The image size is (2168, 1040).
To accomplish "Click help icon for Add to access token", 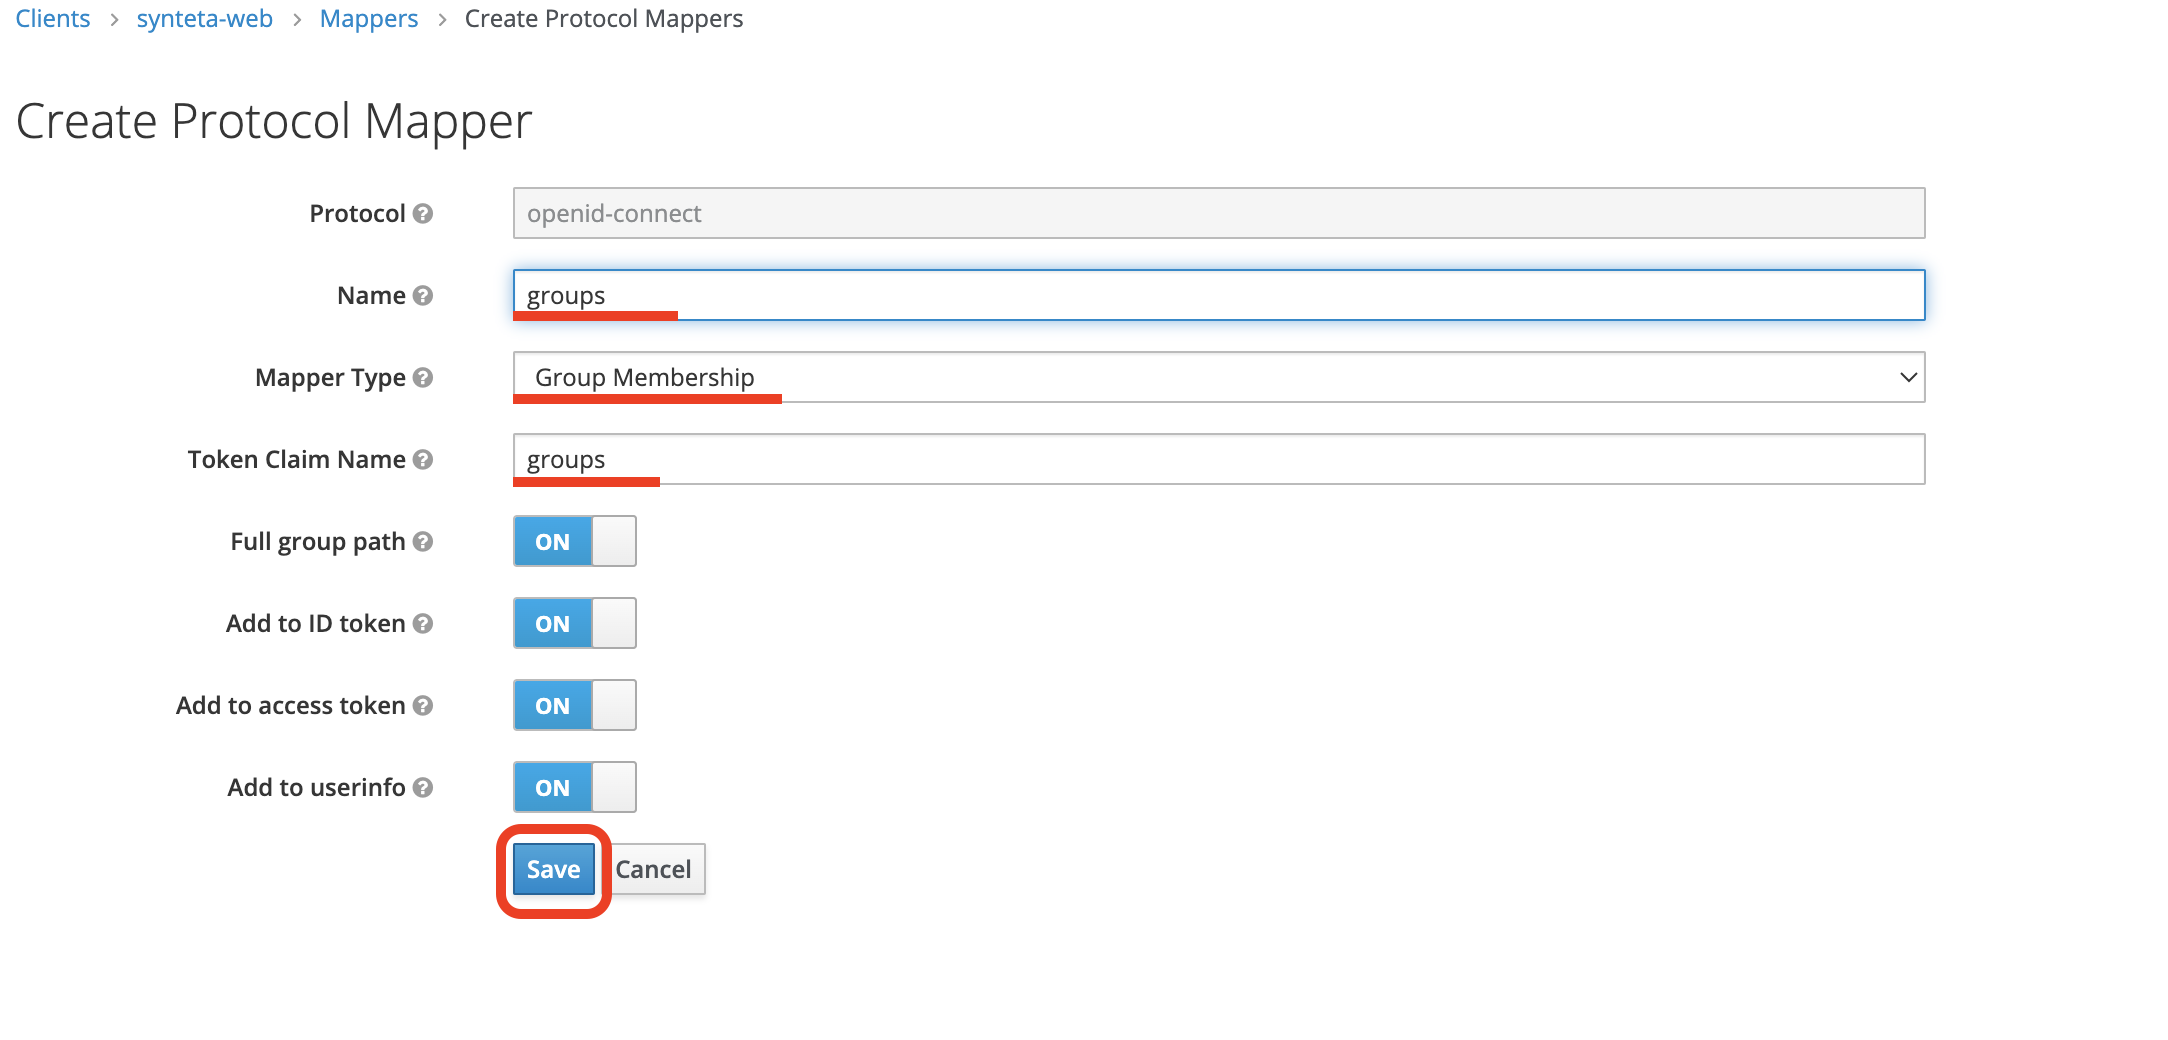I will pyautogui.click(x=423, y=706).
